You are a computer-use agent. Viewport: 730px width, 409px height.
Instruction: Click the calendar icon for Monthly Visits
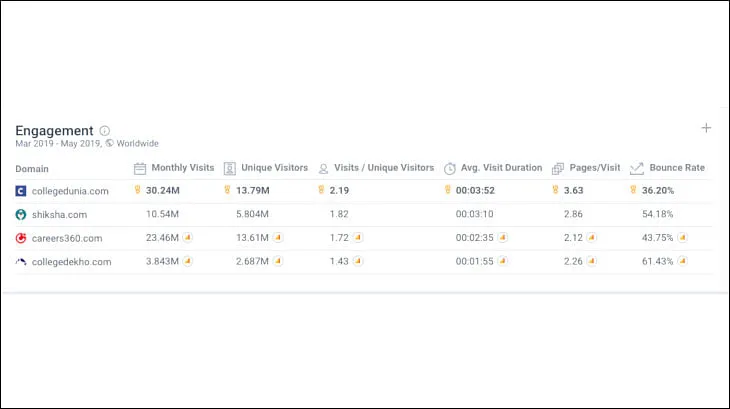[x=140, y=168]
